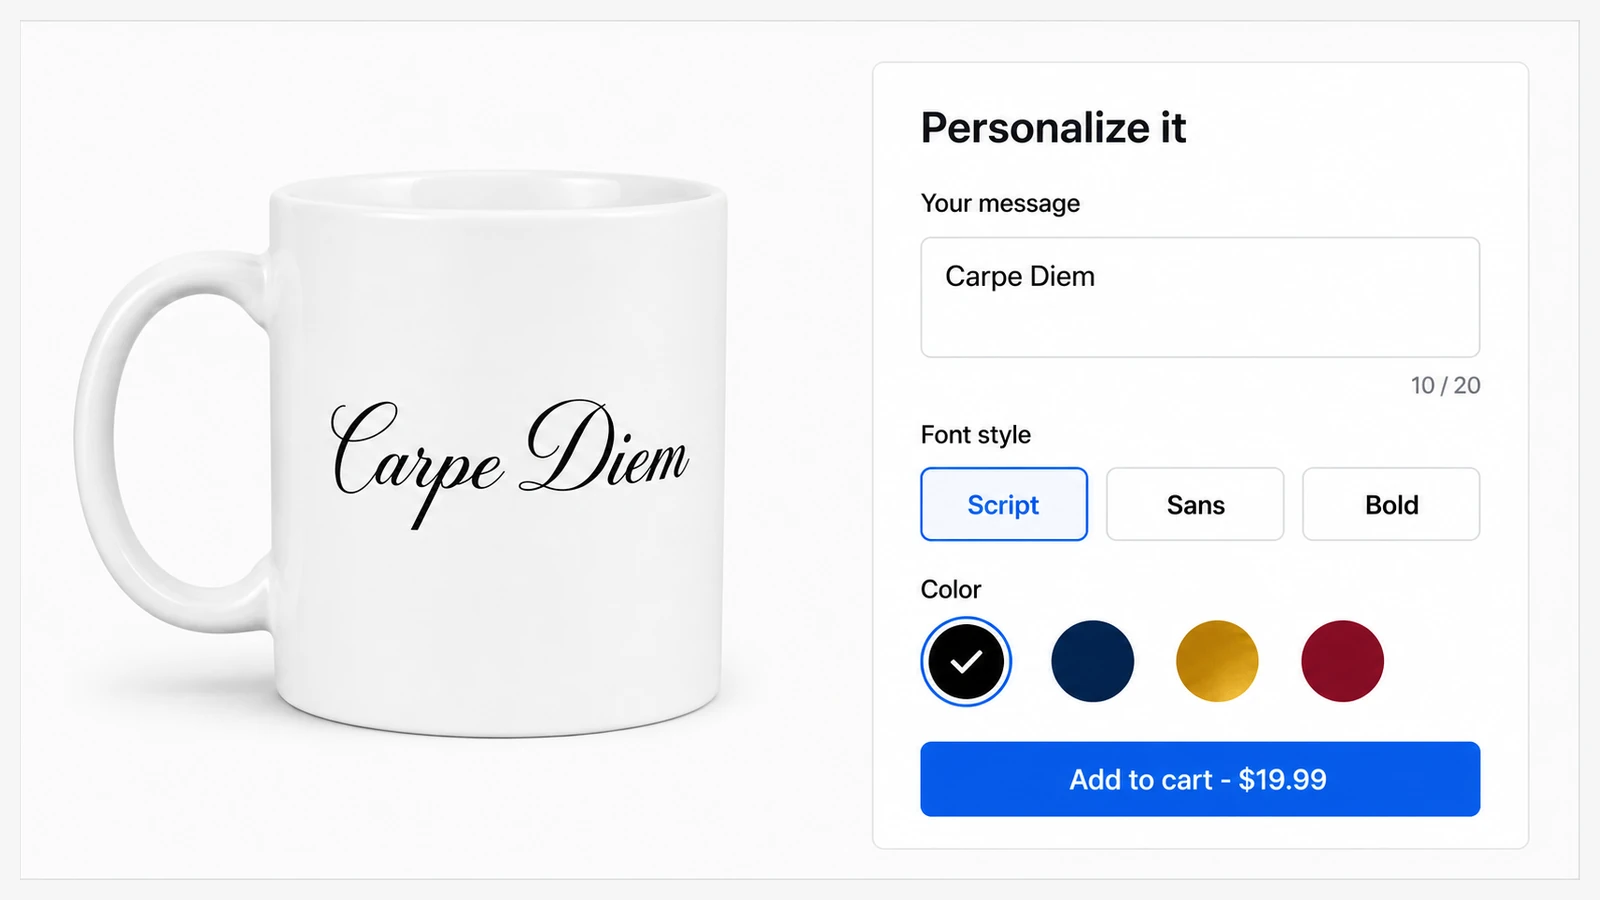The width and height of the screenshot is (1600, 900).
Task: Switch font style to Script
Action: point(1004,504)
